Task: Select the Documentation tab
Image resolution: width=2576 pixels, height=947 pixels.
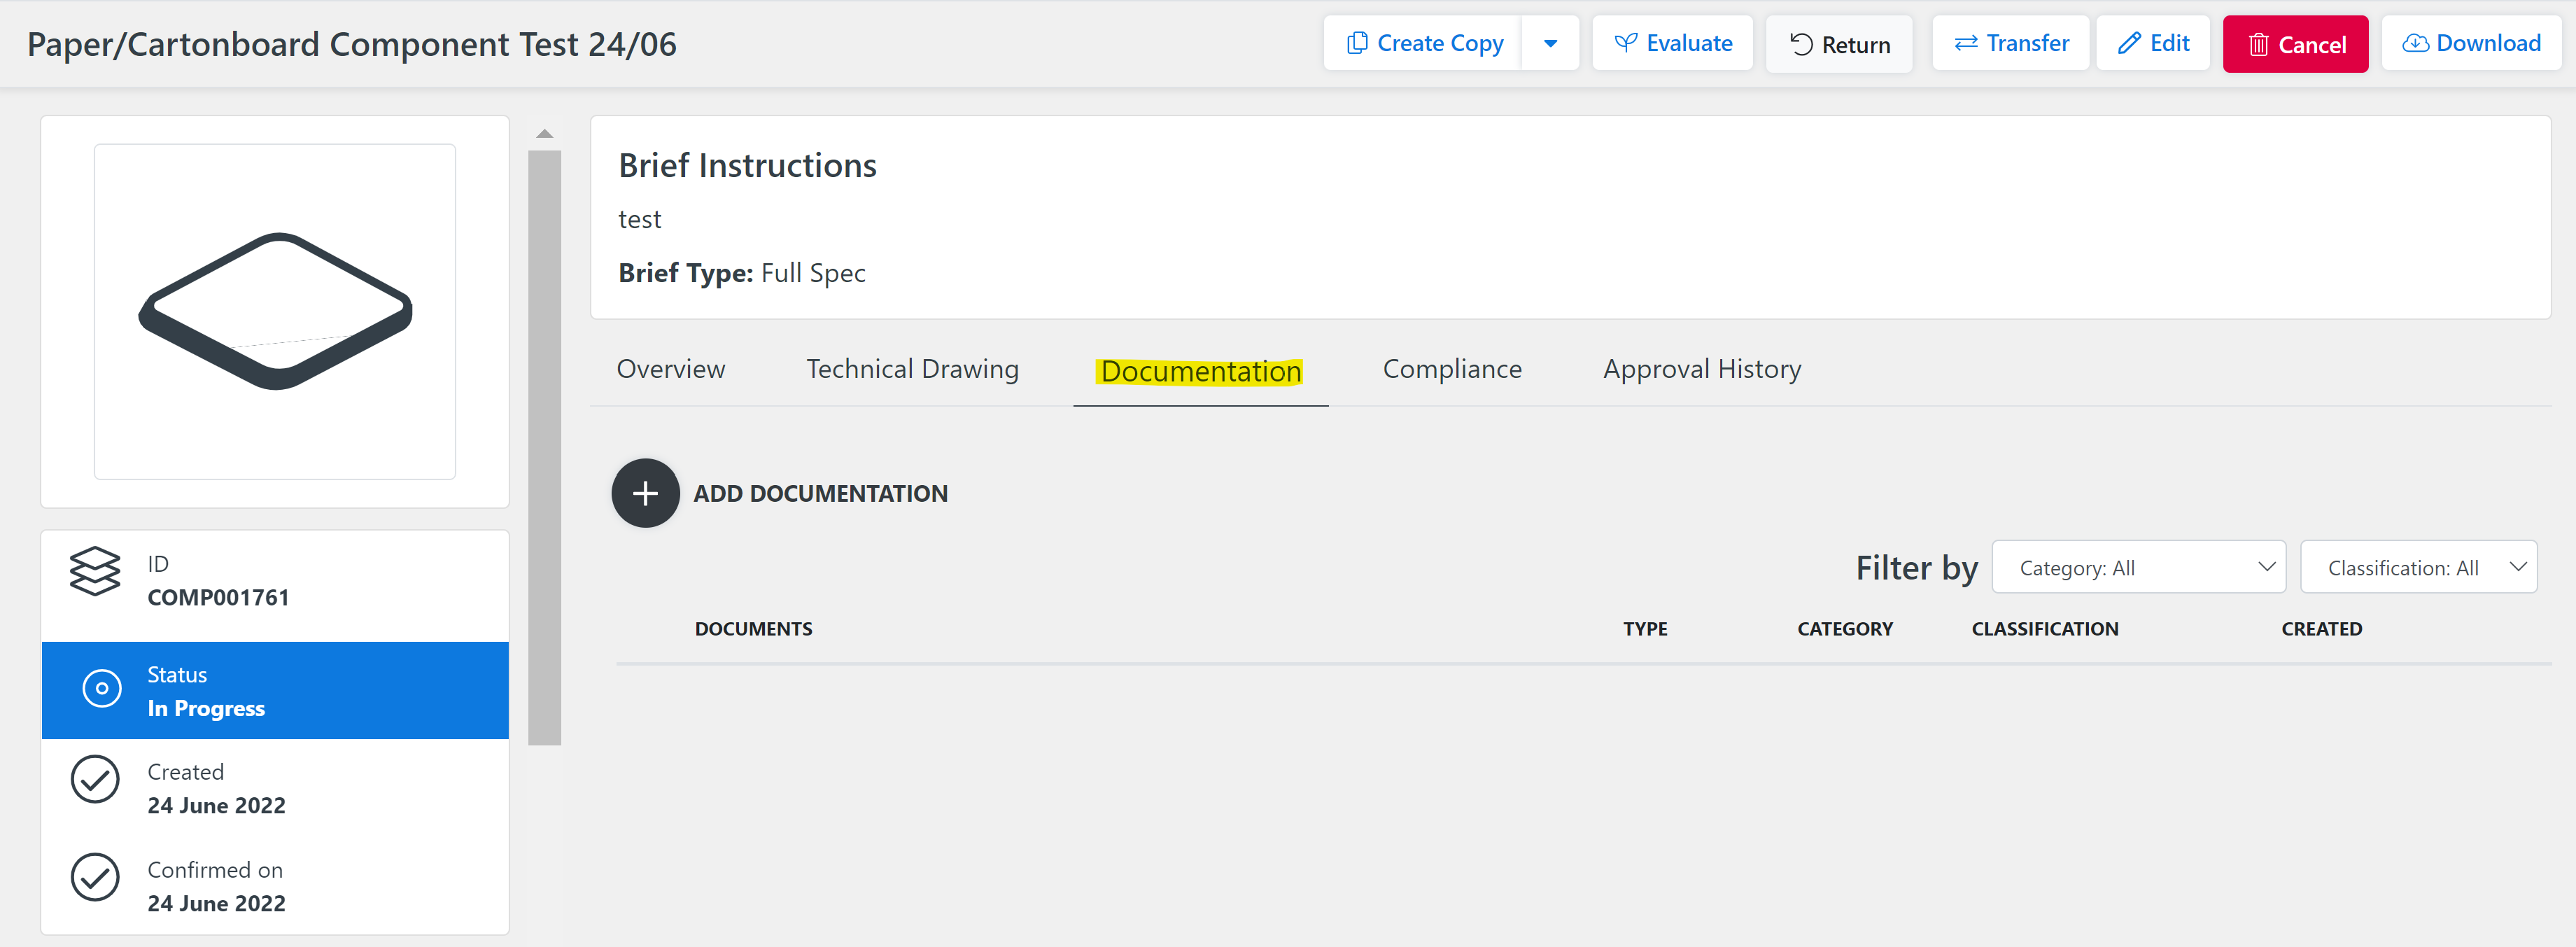Action: coord(1200,371)
